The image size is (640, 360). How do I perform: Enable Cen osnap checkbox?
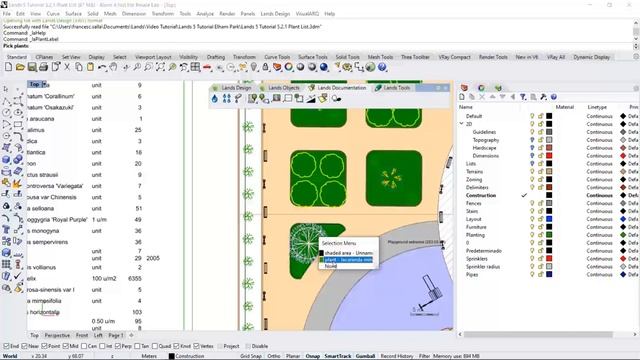(x=84, y=346)
